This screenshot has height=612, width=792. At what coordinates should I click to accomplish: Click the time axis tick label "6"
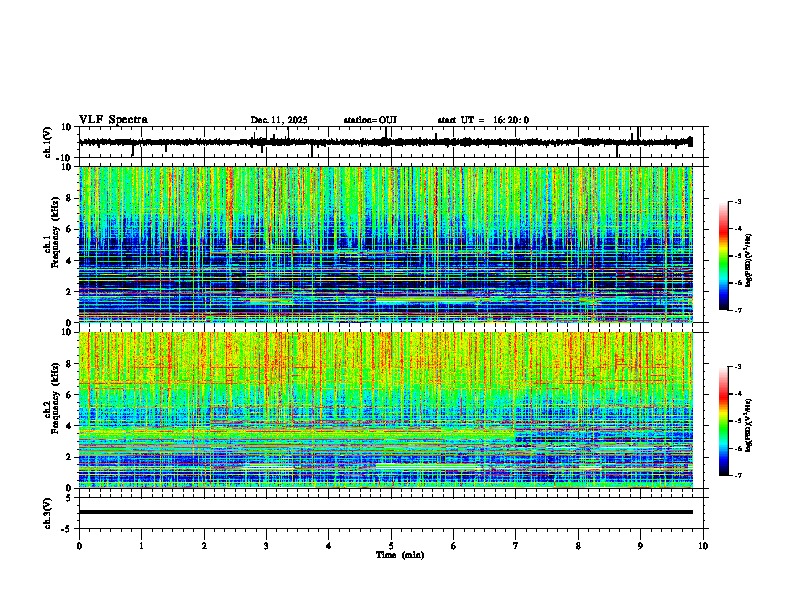click(x=453, y=546)
